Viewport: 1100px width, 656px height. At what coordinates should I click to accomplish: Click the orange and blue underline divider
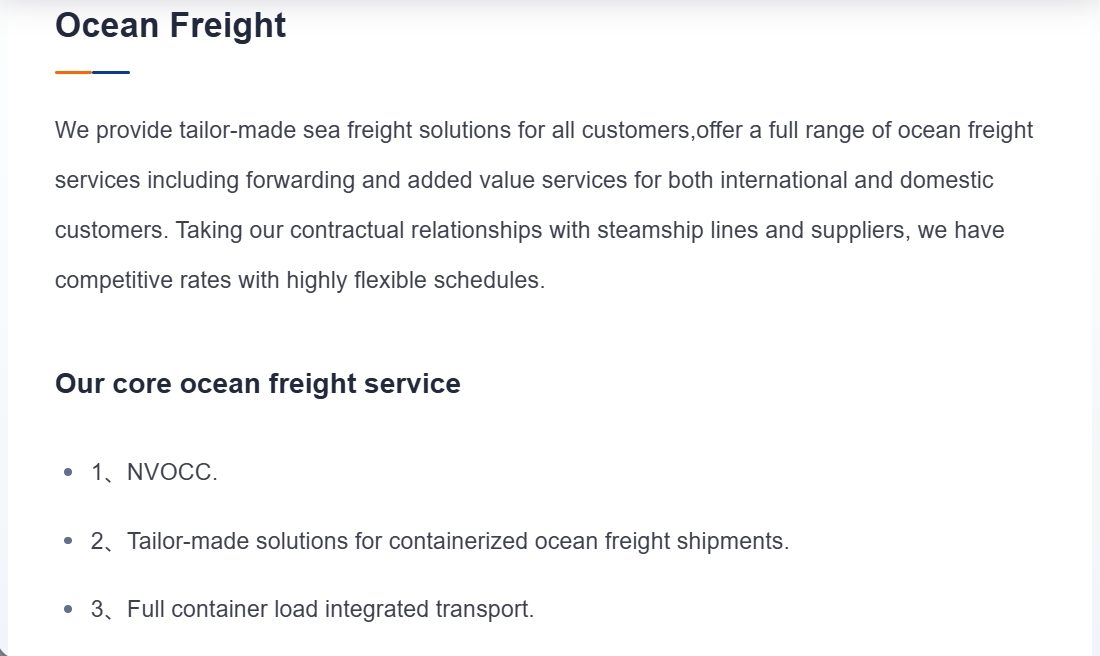click(x=93, y=72)
